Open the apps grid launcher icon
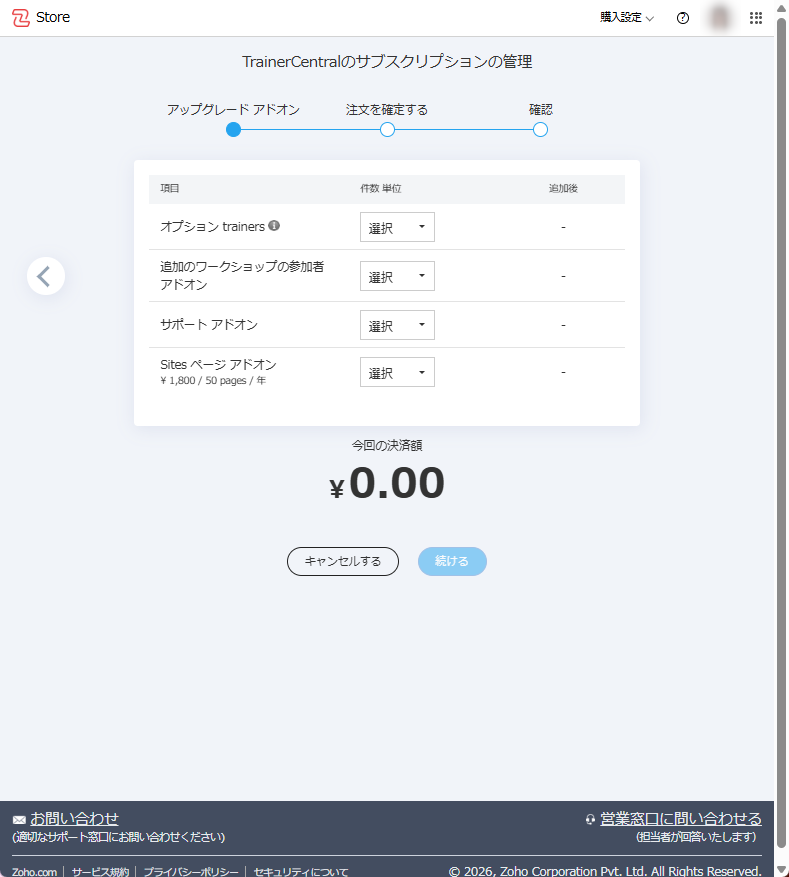 click(756, 18)
